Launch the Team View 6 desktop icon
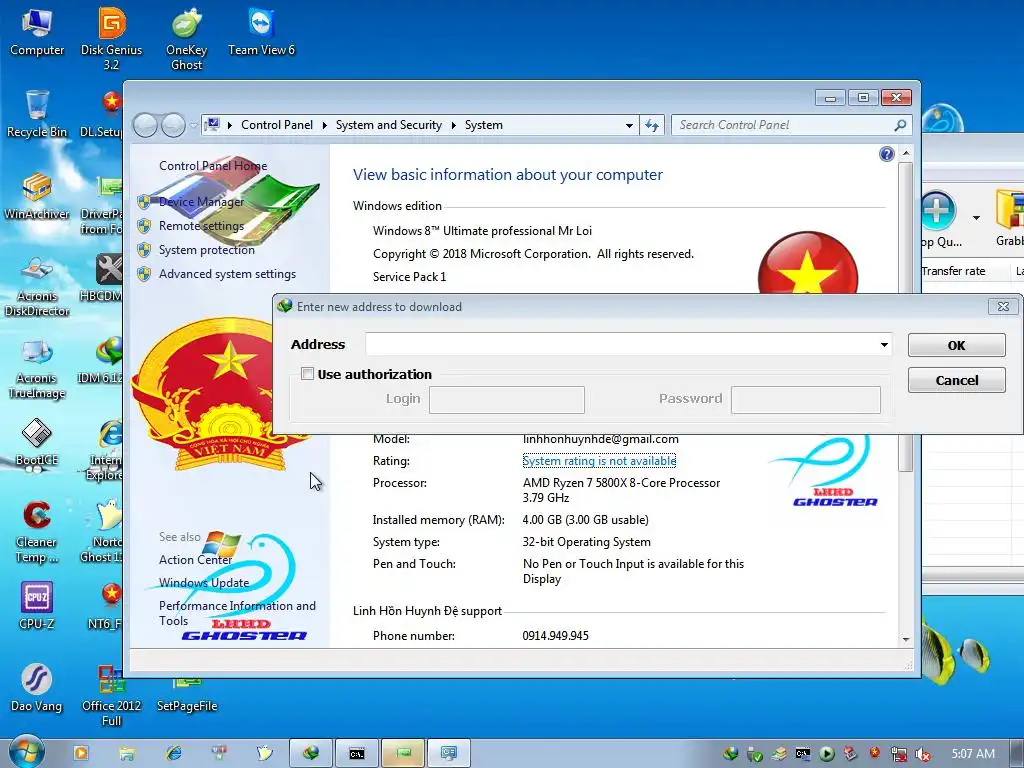The height and width of the screenshot is (768, 1024). coord(261,32)
